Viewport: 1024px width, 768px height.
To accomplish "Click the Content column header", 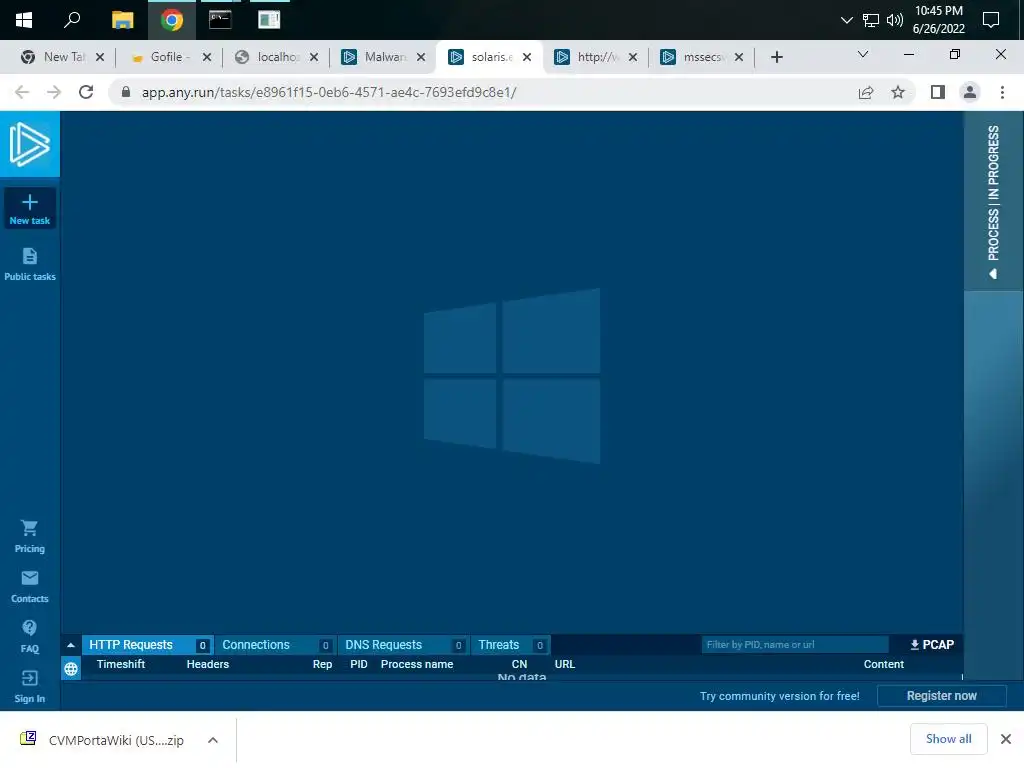I will 884,664.
